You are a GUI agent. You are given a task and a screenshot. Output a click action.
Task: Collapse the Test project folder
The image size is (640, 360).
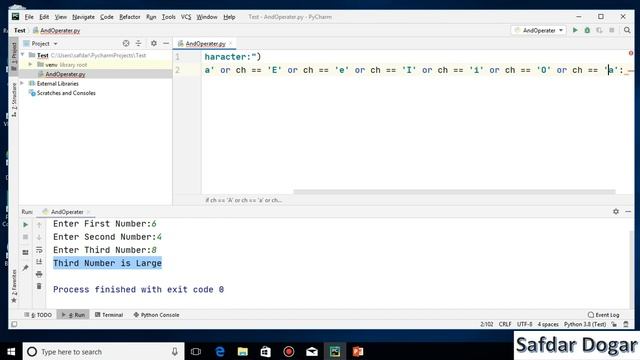(23, 55)
